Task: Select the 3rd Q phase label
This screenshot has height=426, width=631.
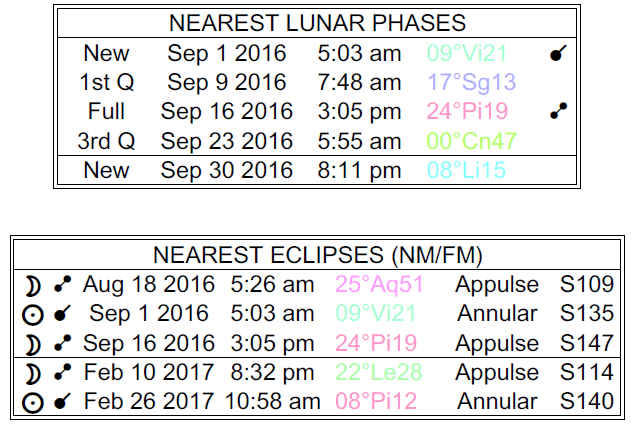Action: click(106, 142)
